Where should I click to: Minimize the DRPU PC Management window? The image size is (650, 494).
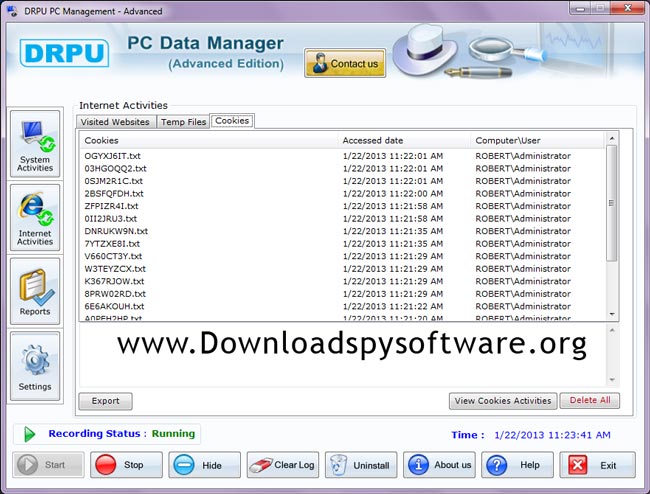point(580,8)
